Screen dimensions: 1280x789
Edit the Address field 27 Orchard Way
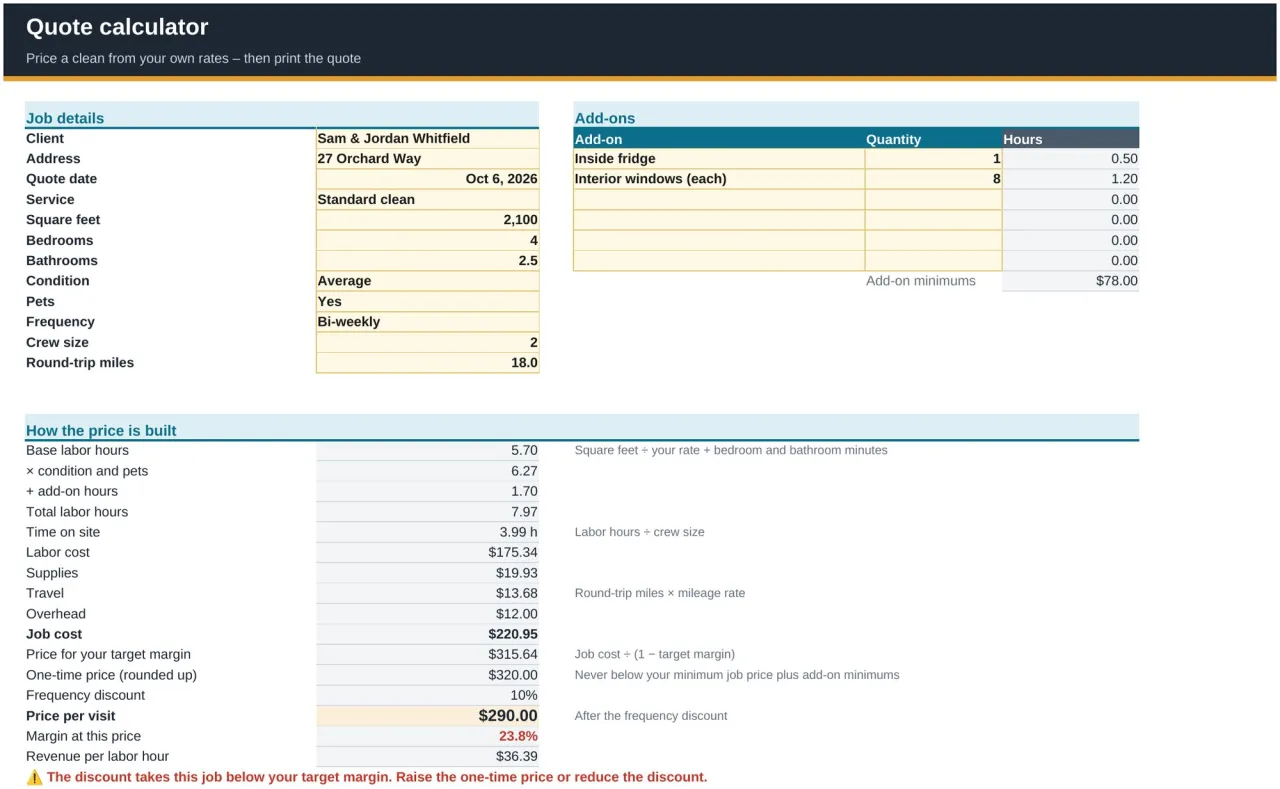[427, 159]
